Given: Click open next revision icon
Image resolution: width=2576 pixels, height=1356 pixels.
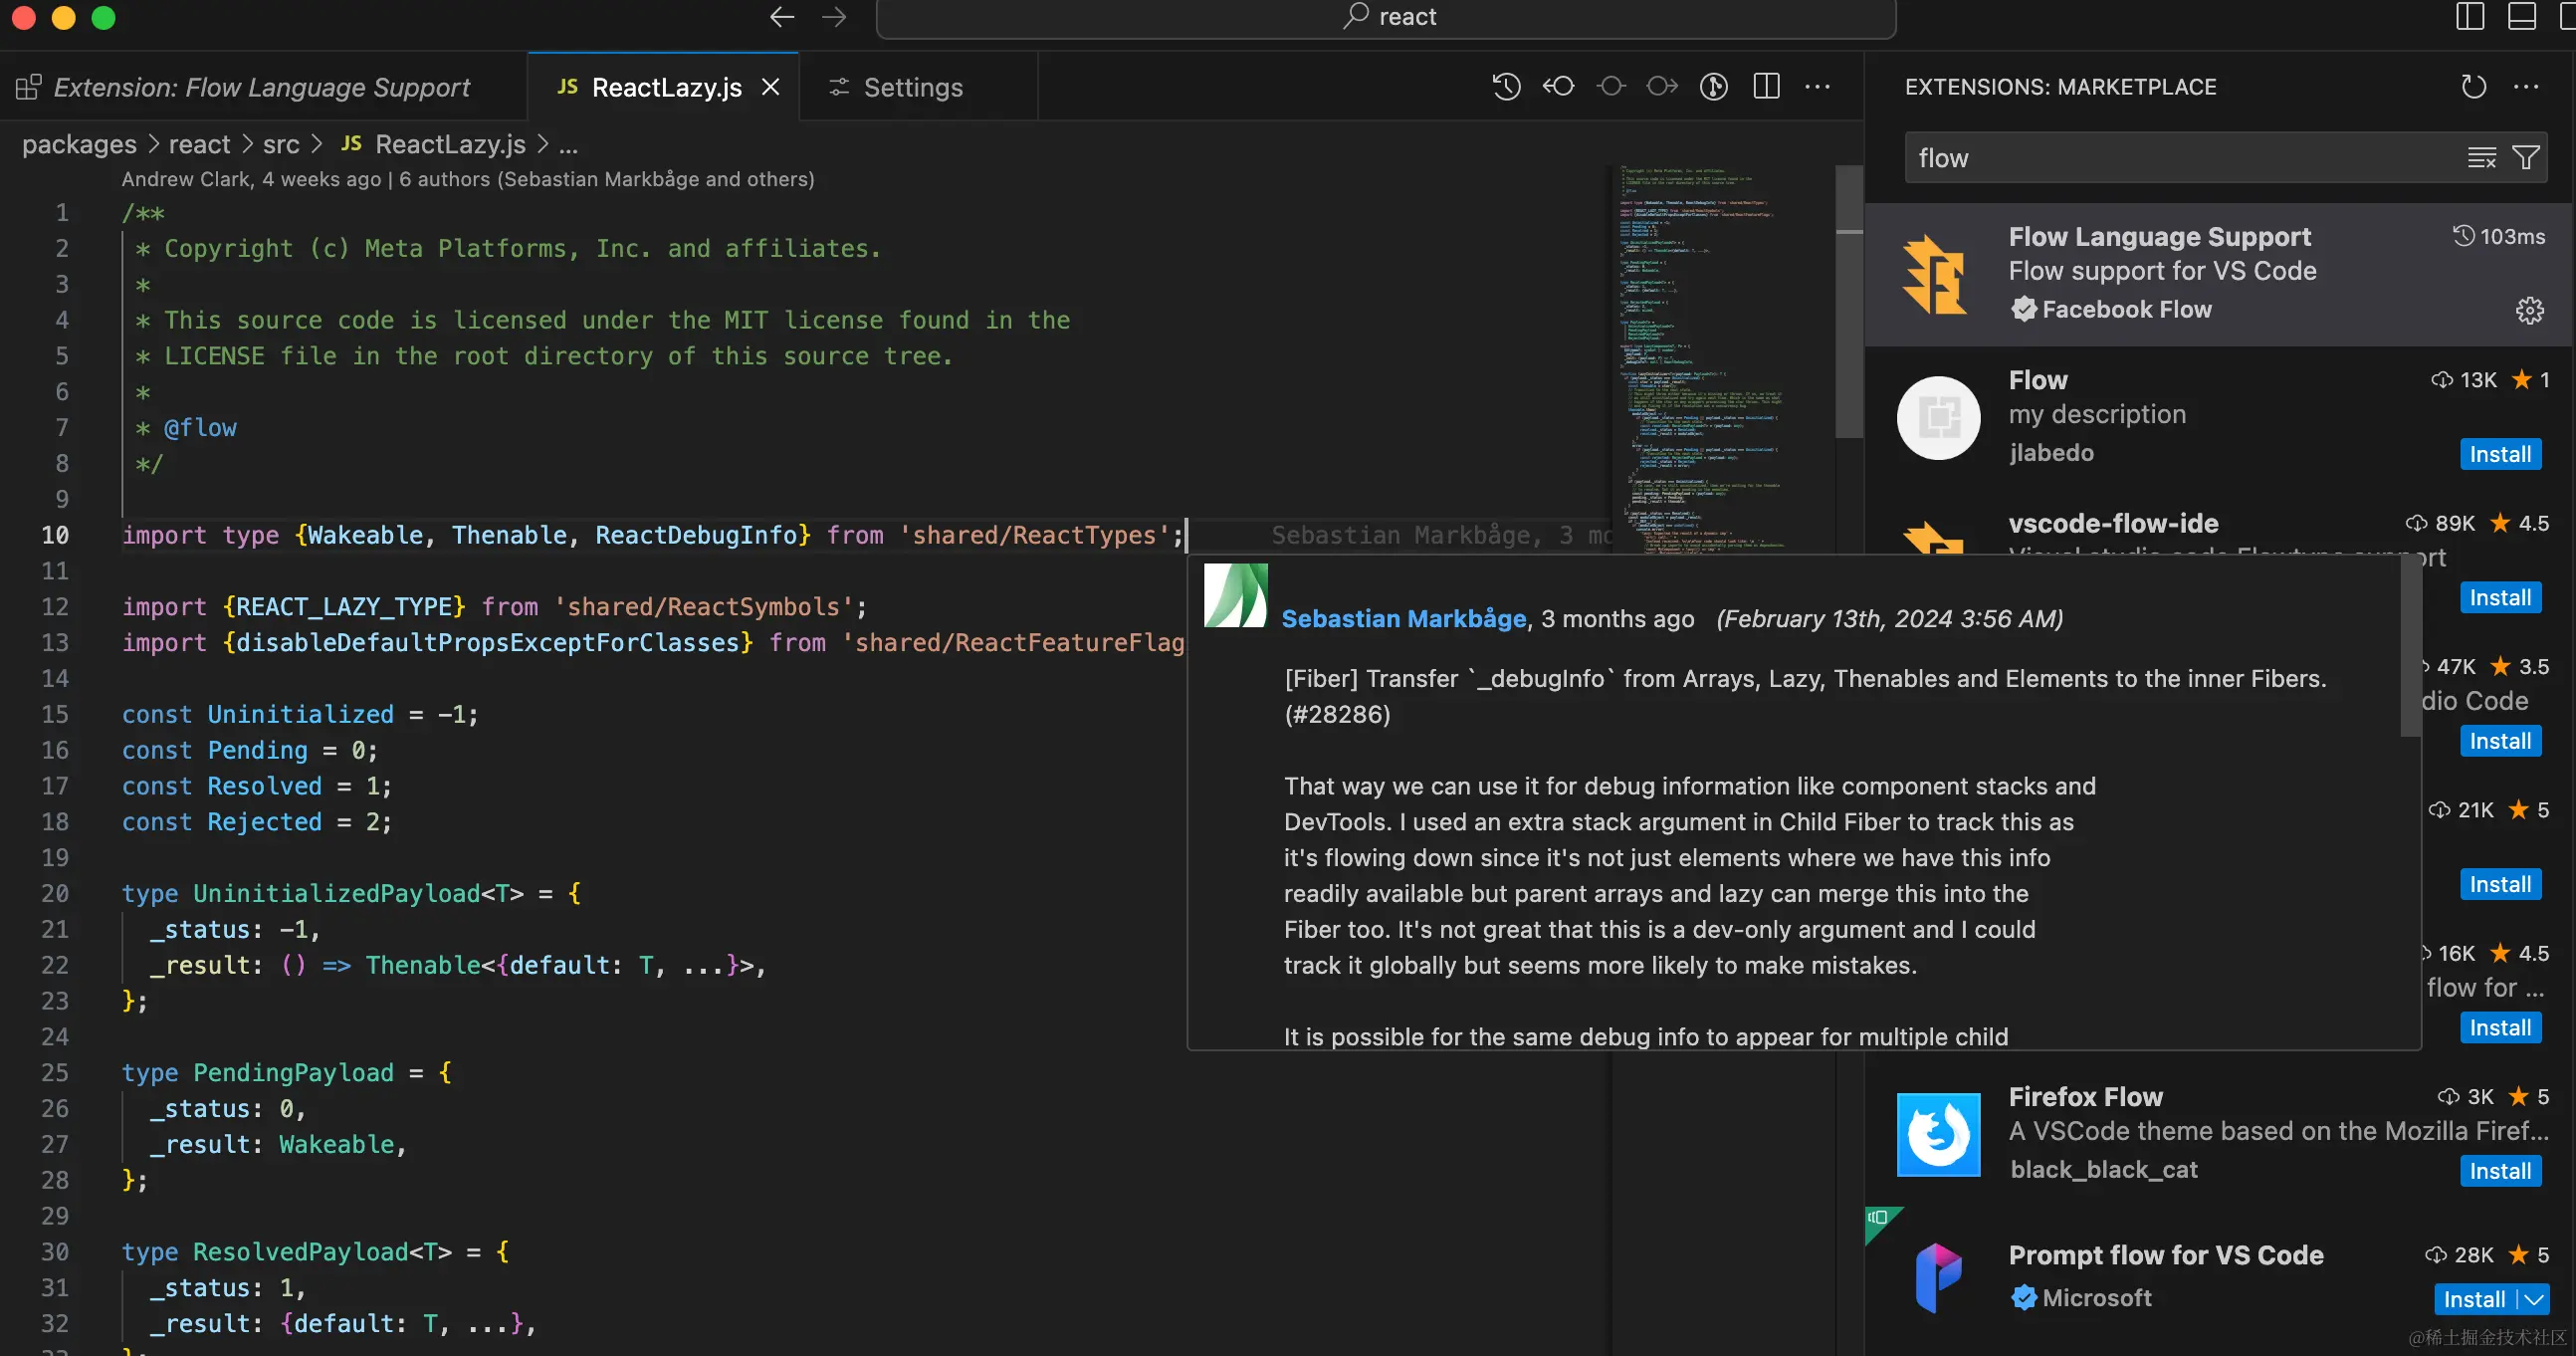Looking at the screenshot, I should [x=1662, y=87].
